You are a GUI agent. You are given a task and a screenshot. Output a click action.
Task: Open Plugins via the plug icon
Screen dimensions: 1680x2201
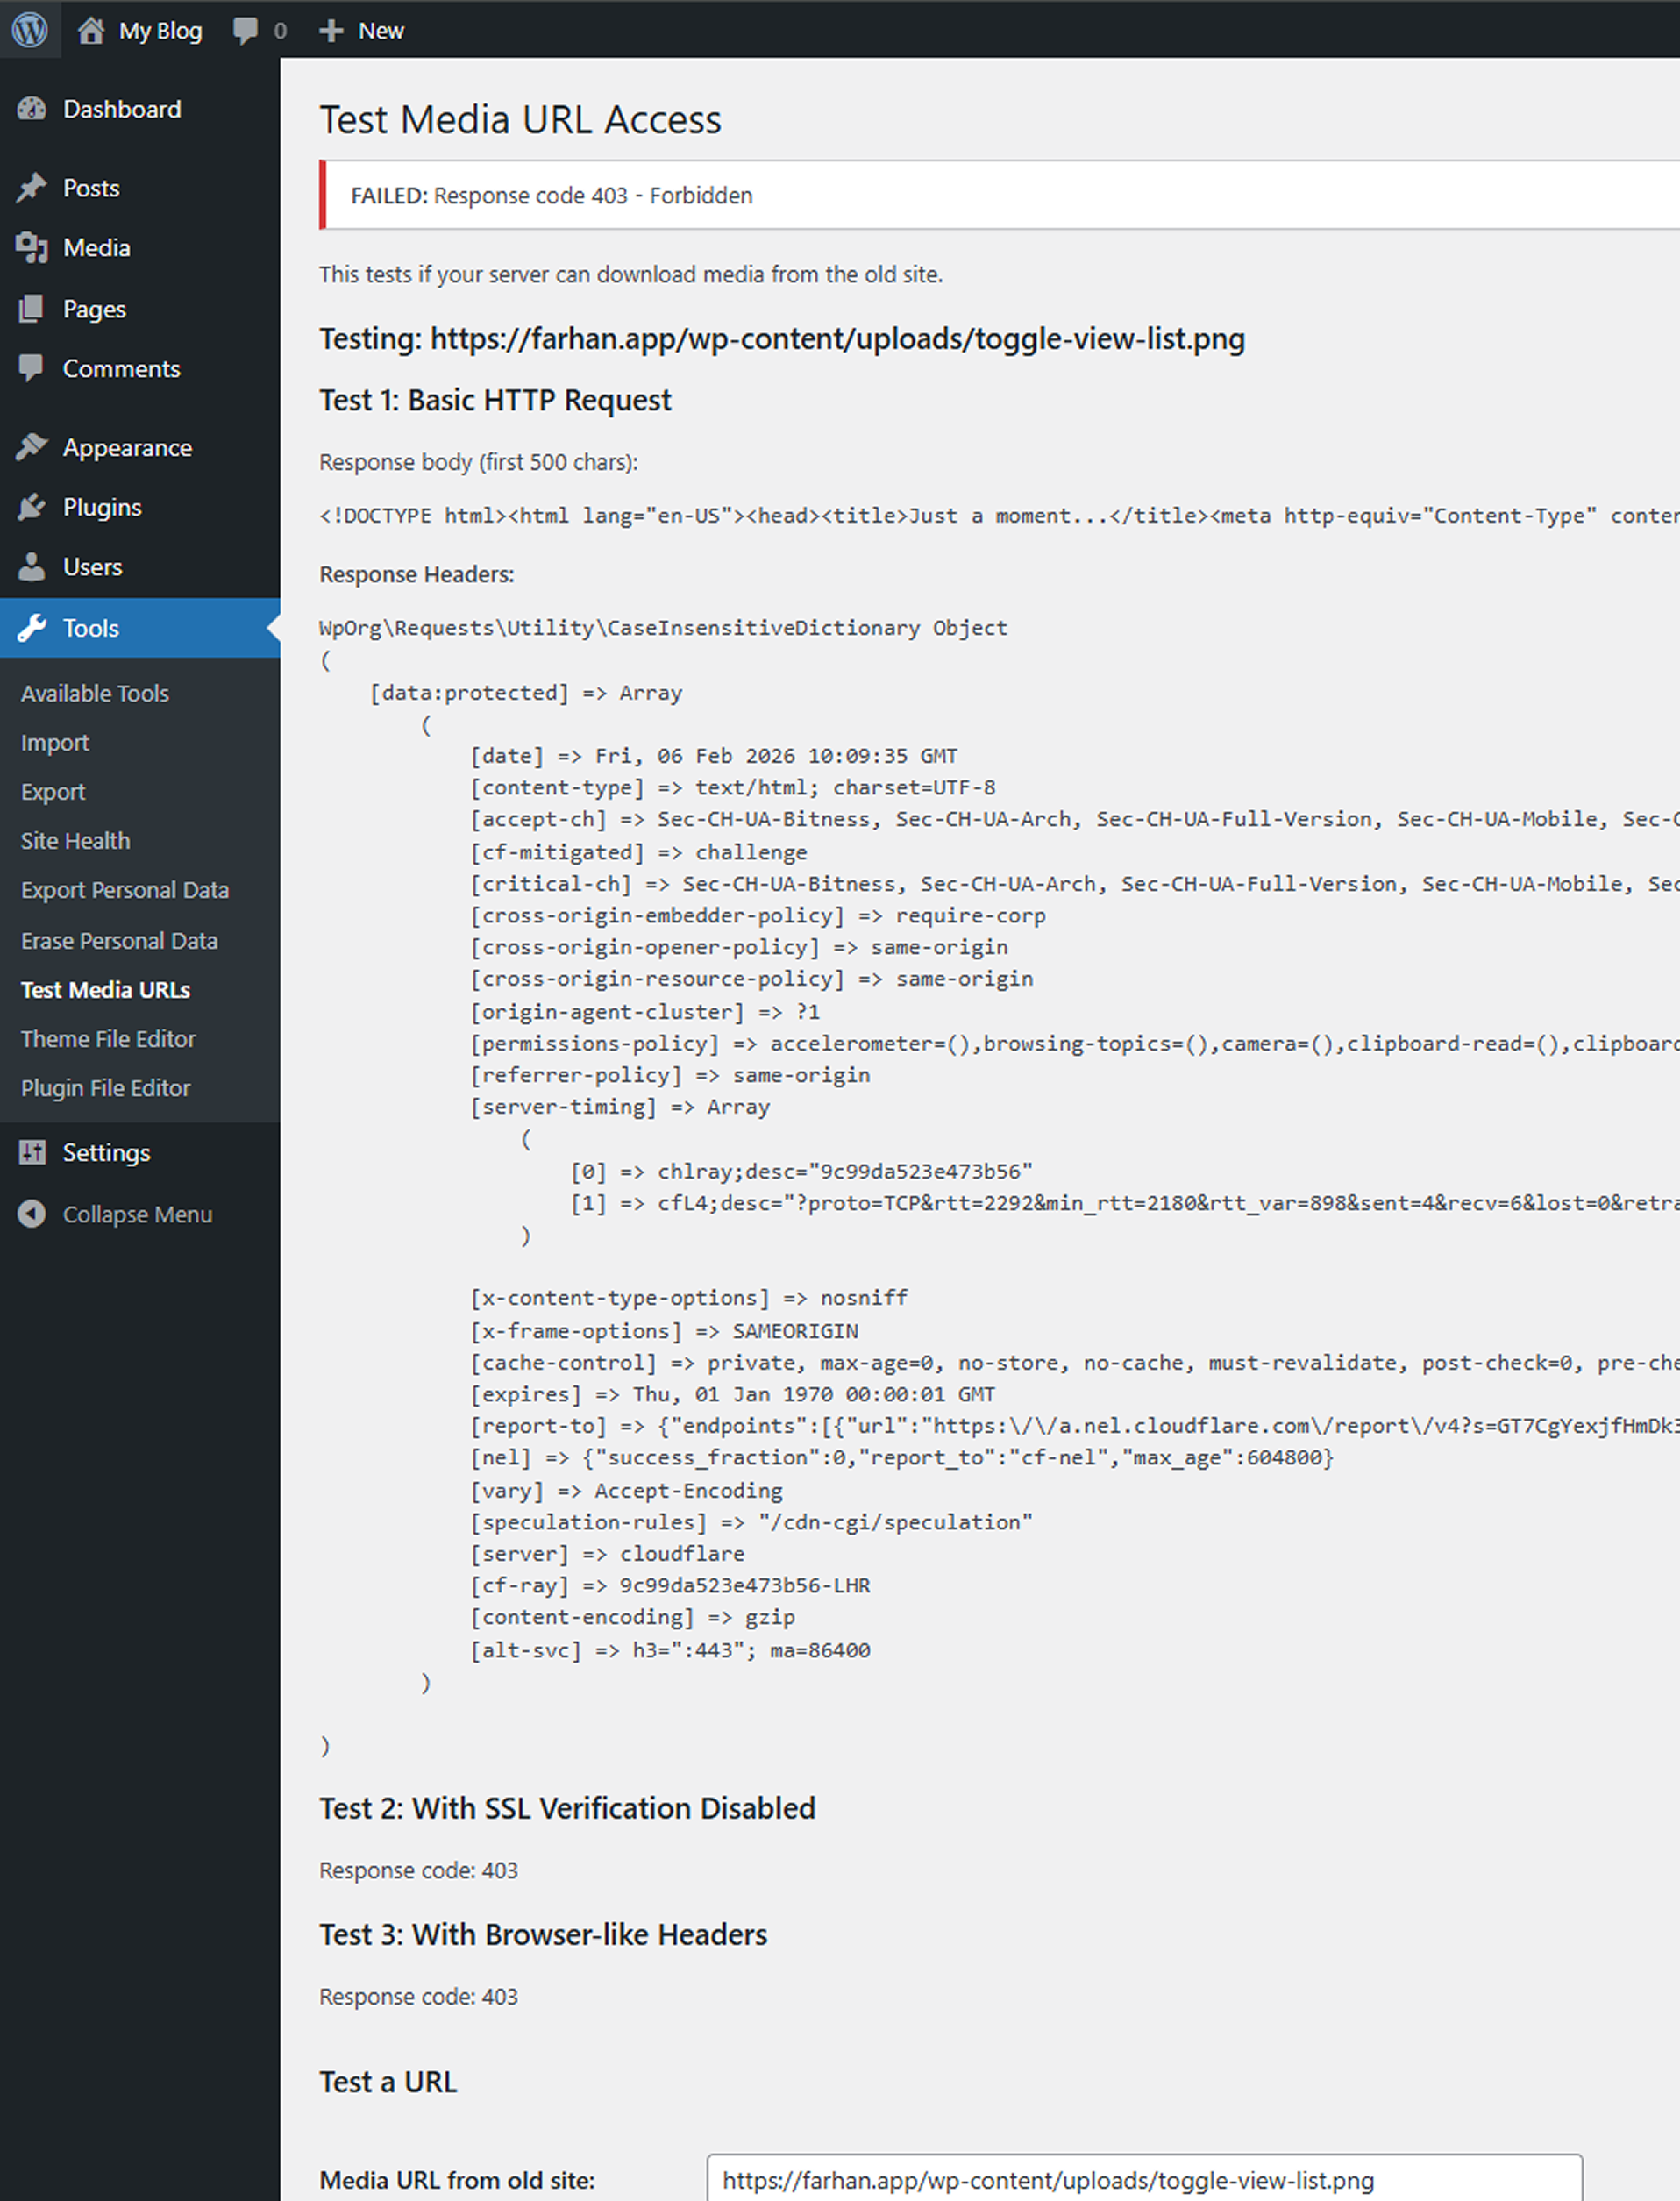(x=33, y=507)
